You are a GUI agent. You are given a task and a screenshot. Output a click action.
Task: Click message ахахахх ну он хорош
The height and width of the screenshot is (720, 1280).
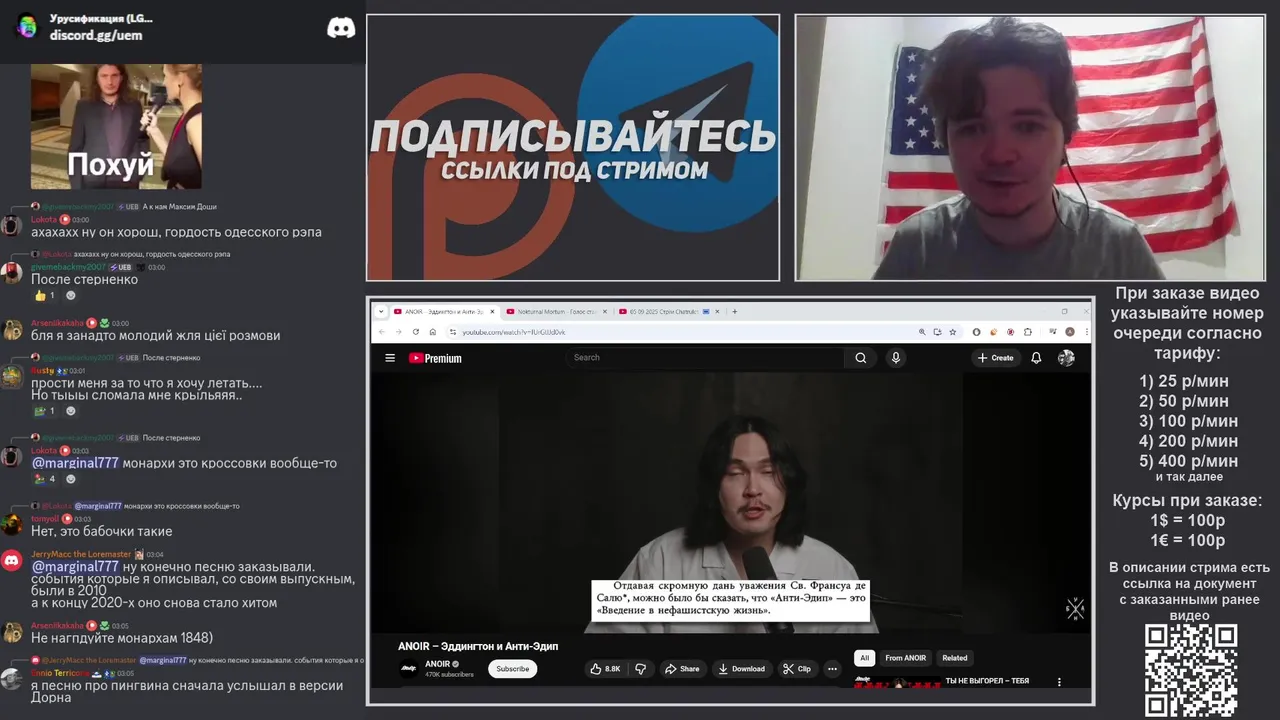tap(176, 232)
